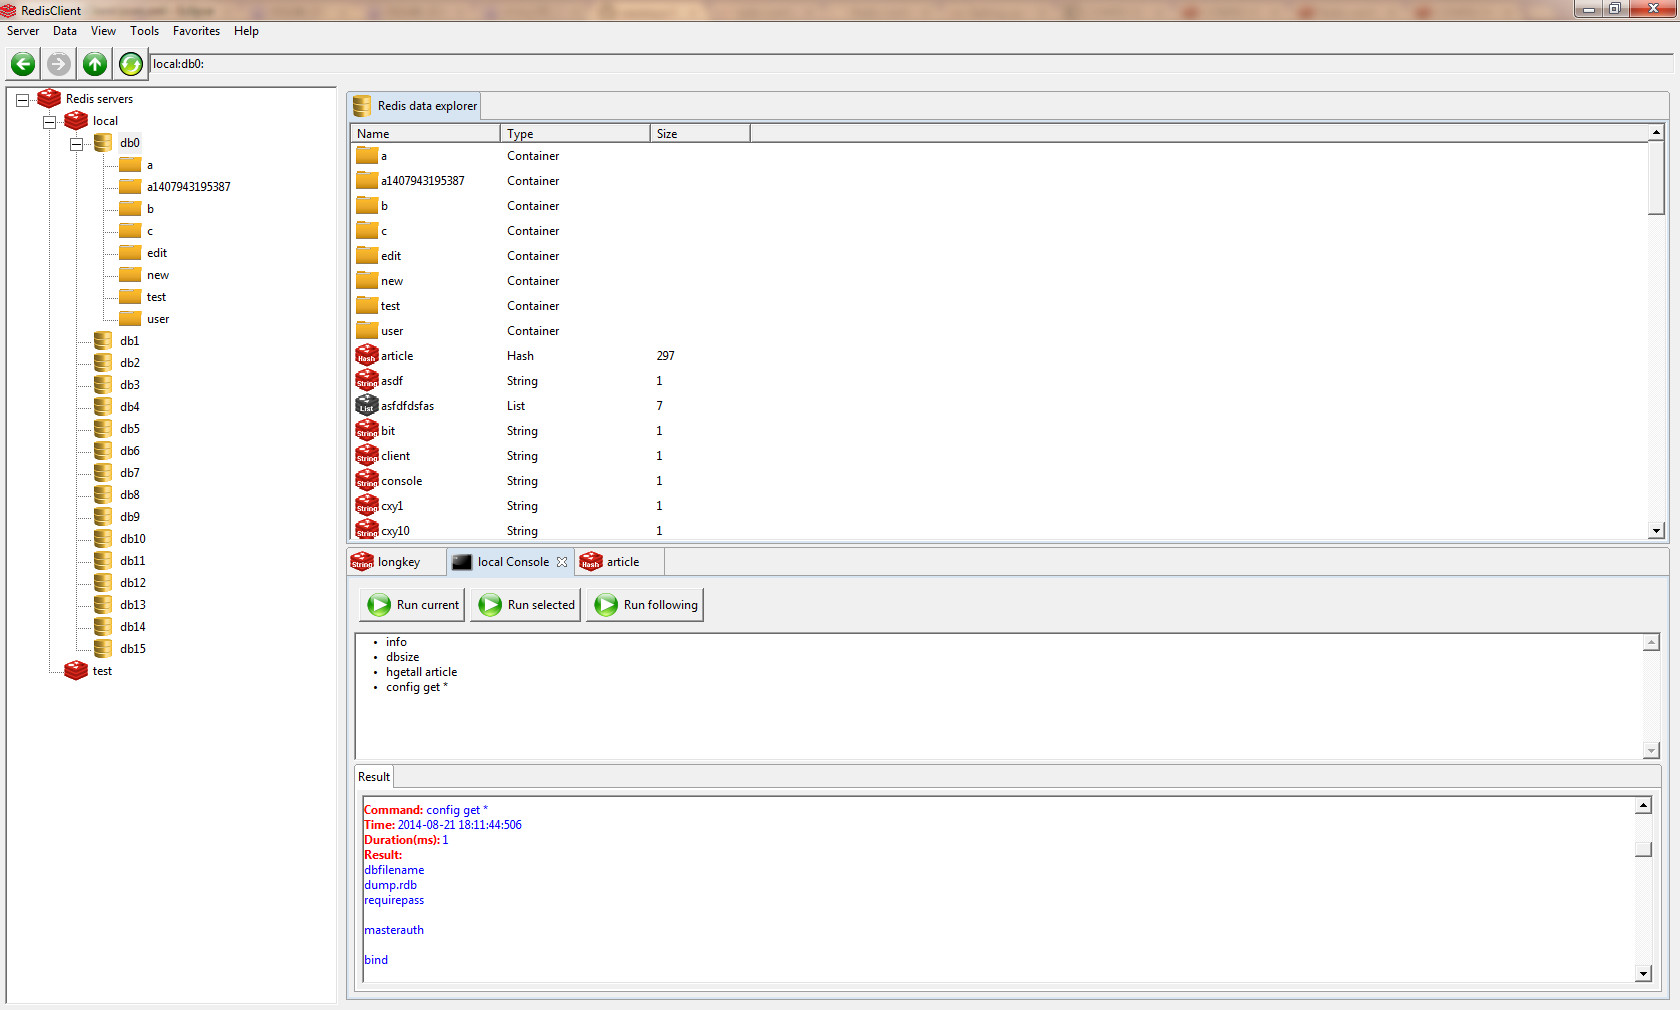Click the dump.rdb result text
1680x1010 pixels.
[390, 885]
